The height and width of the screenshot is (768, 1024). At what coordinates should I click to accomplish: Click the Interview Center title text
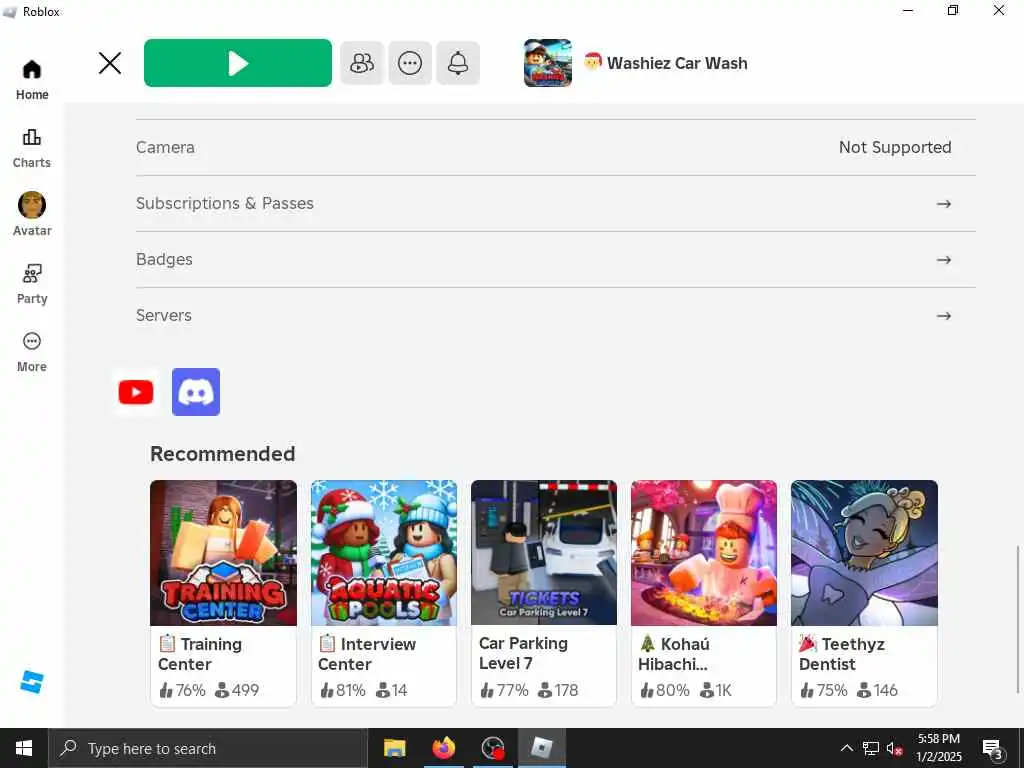pyautogui.click(x=367, y=654)
